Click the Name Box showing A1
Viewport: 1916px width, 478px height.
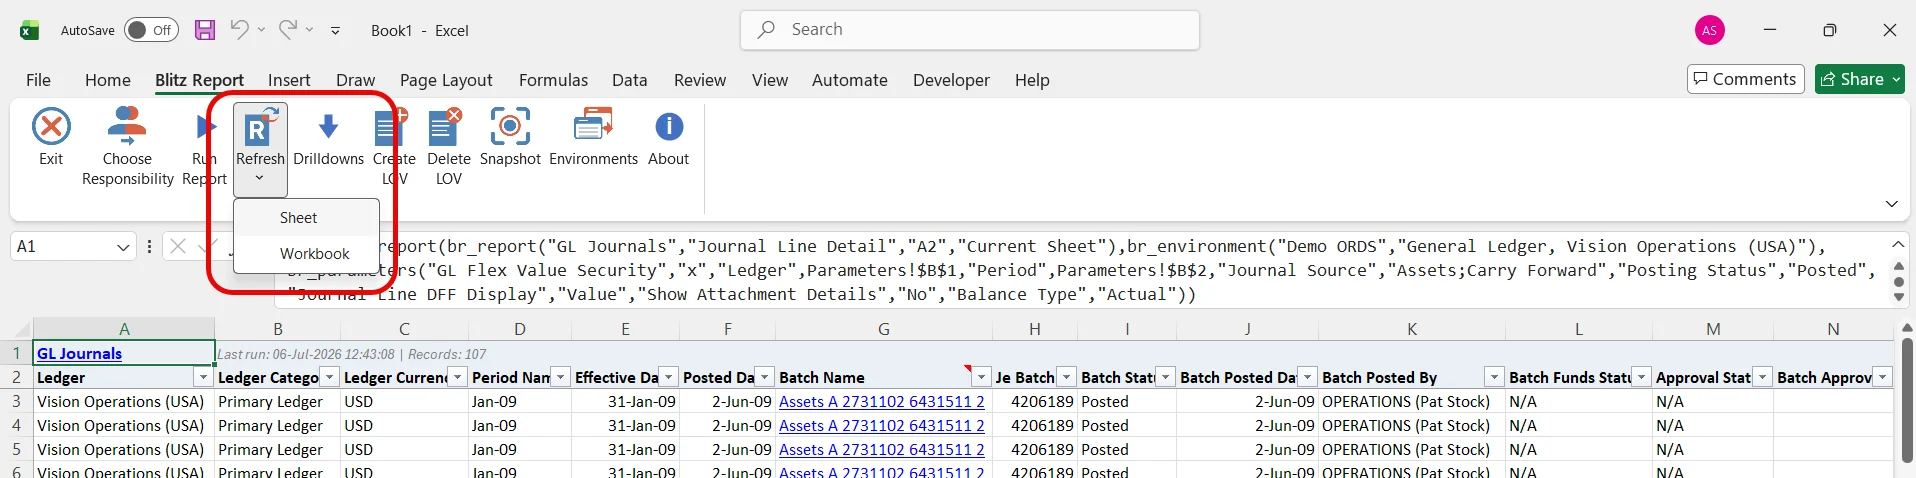click(62, 247)
